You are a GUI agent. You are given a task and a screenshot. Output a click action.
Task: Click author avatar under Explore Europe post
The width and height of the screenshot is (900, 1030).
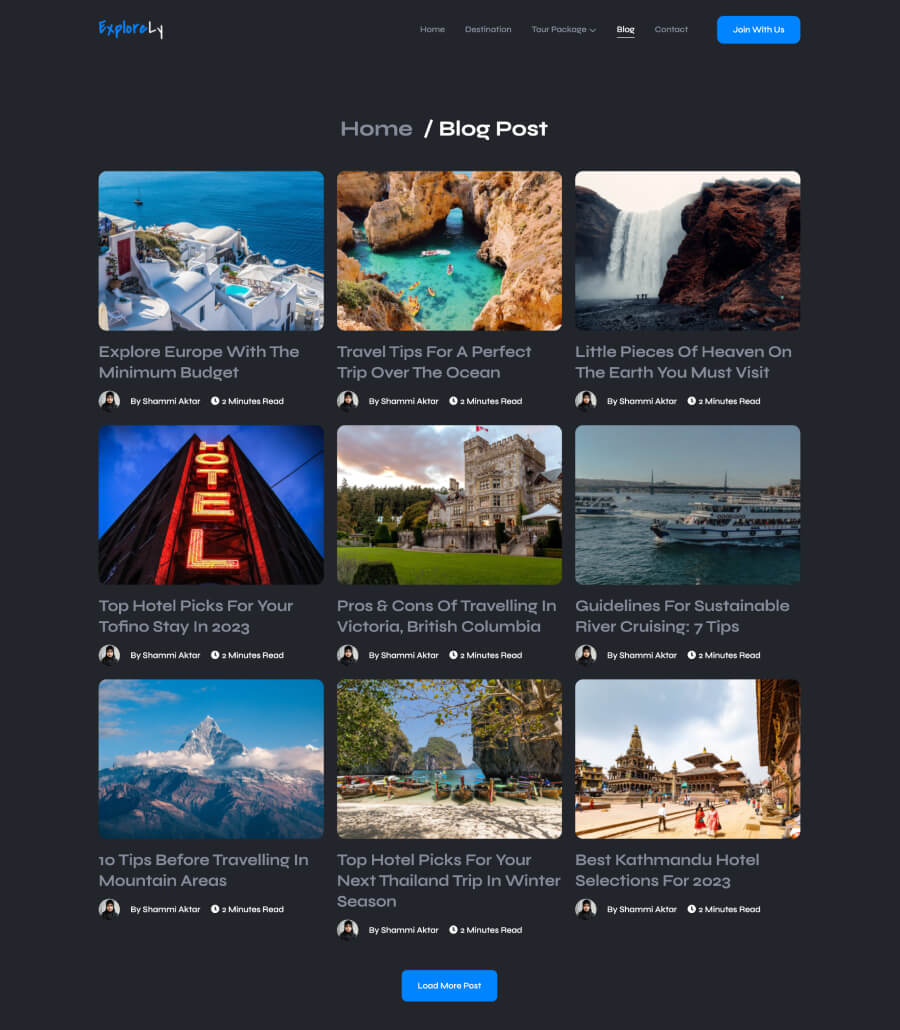pyautogui.click(x=109, y=401)
